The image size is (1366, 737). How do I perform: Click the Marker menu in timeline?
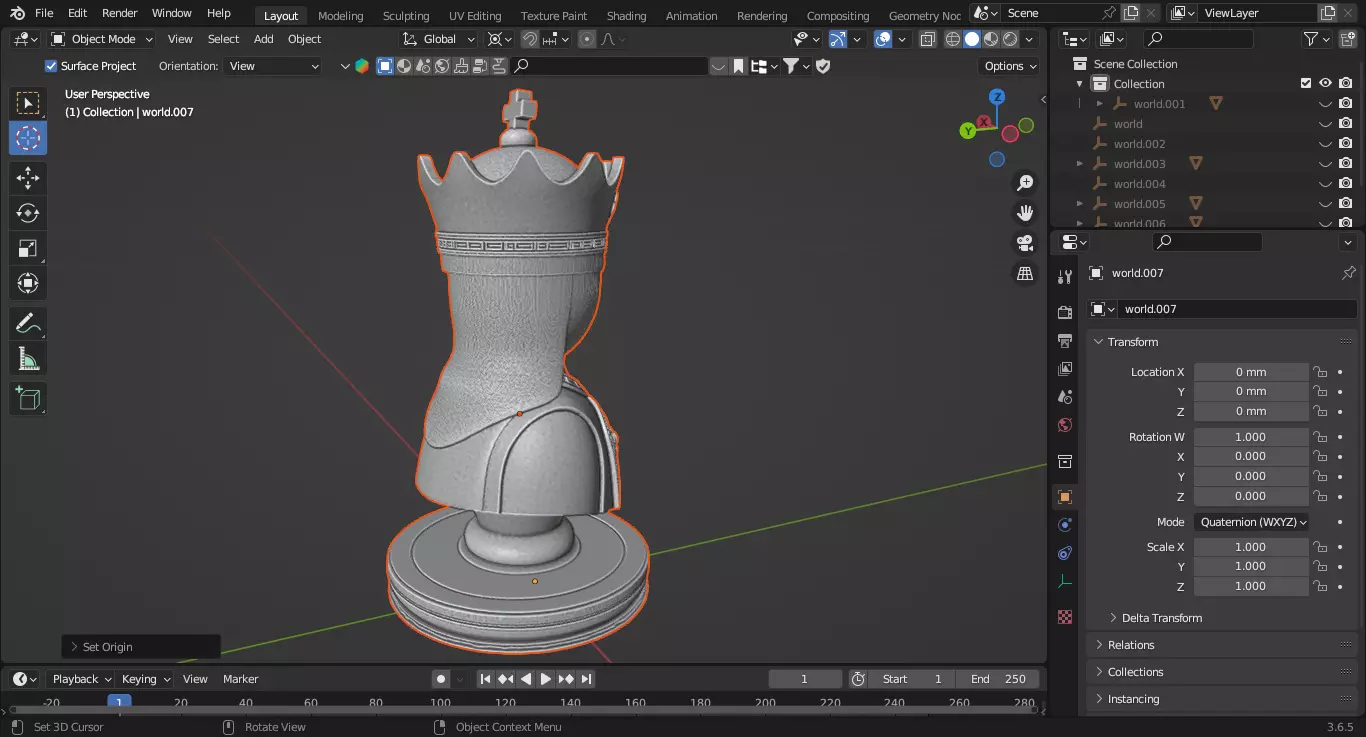(240, 679)
